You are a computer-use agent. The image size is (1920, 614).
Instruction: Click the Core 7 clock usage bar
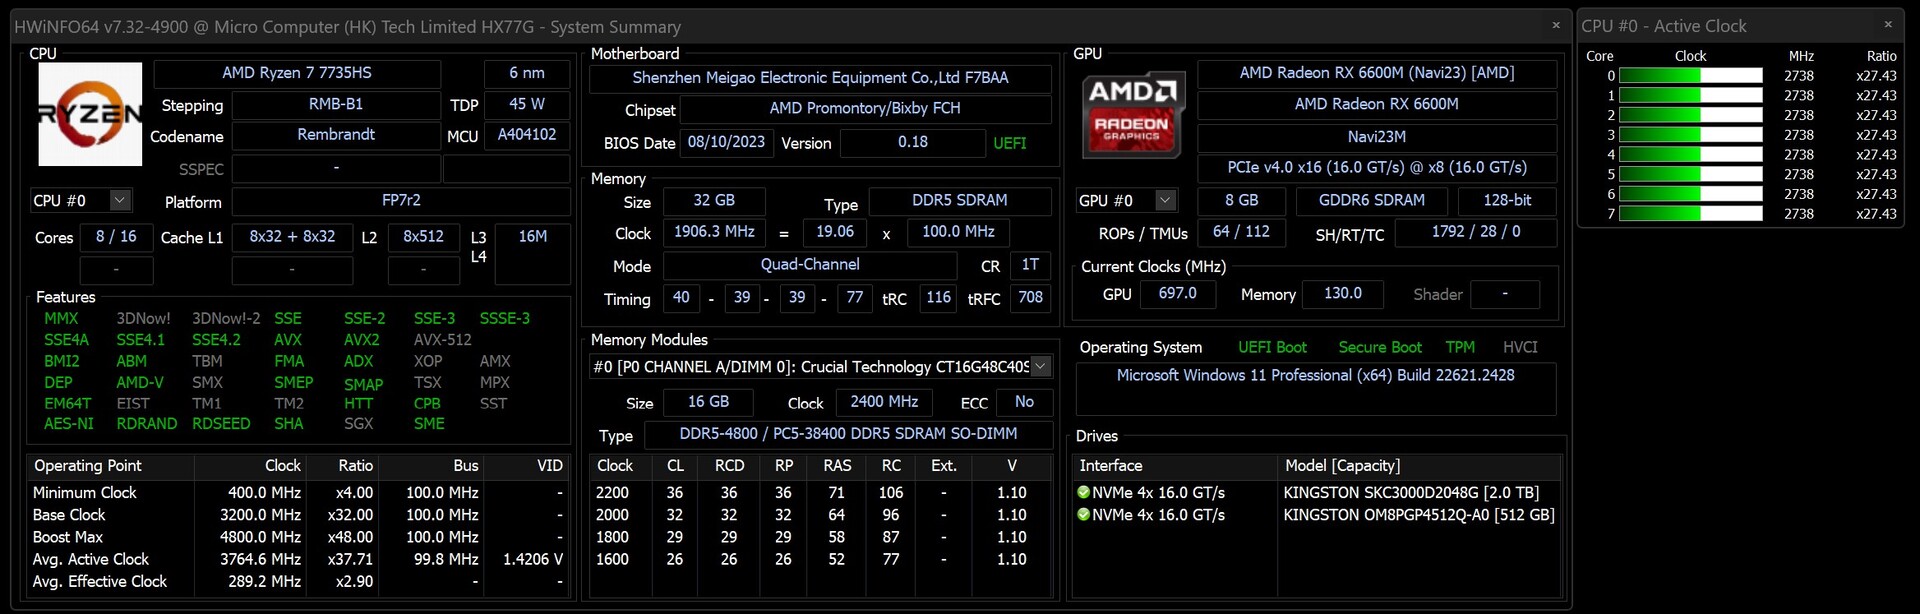pyautogui.click(x=1690, y=214)
